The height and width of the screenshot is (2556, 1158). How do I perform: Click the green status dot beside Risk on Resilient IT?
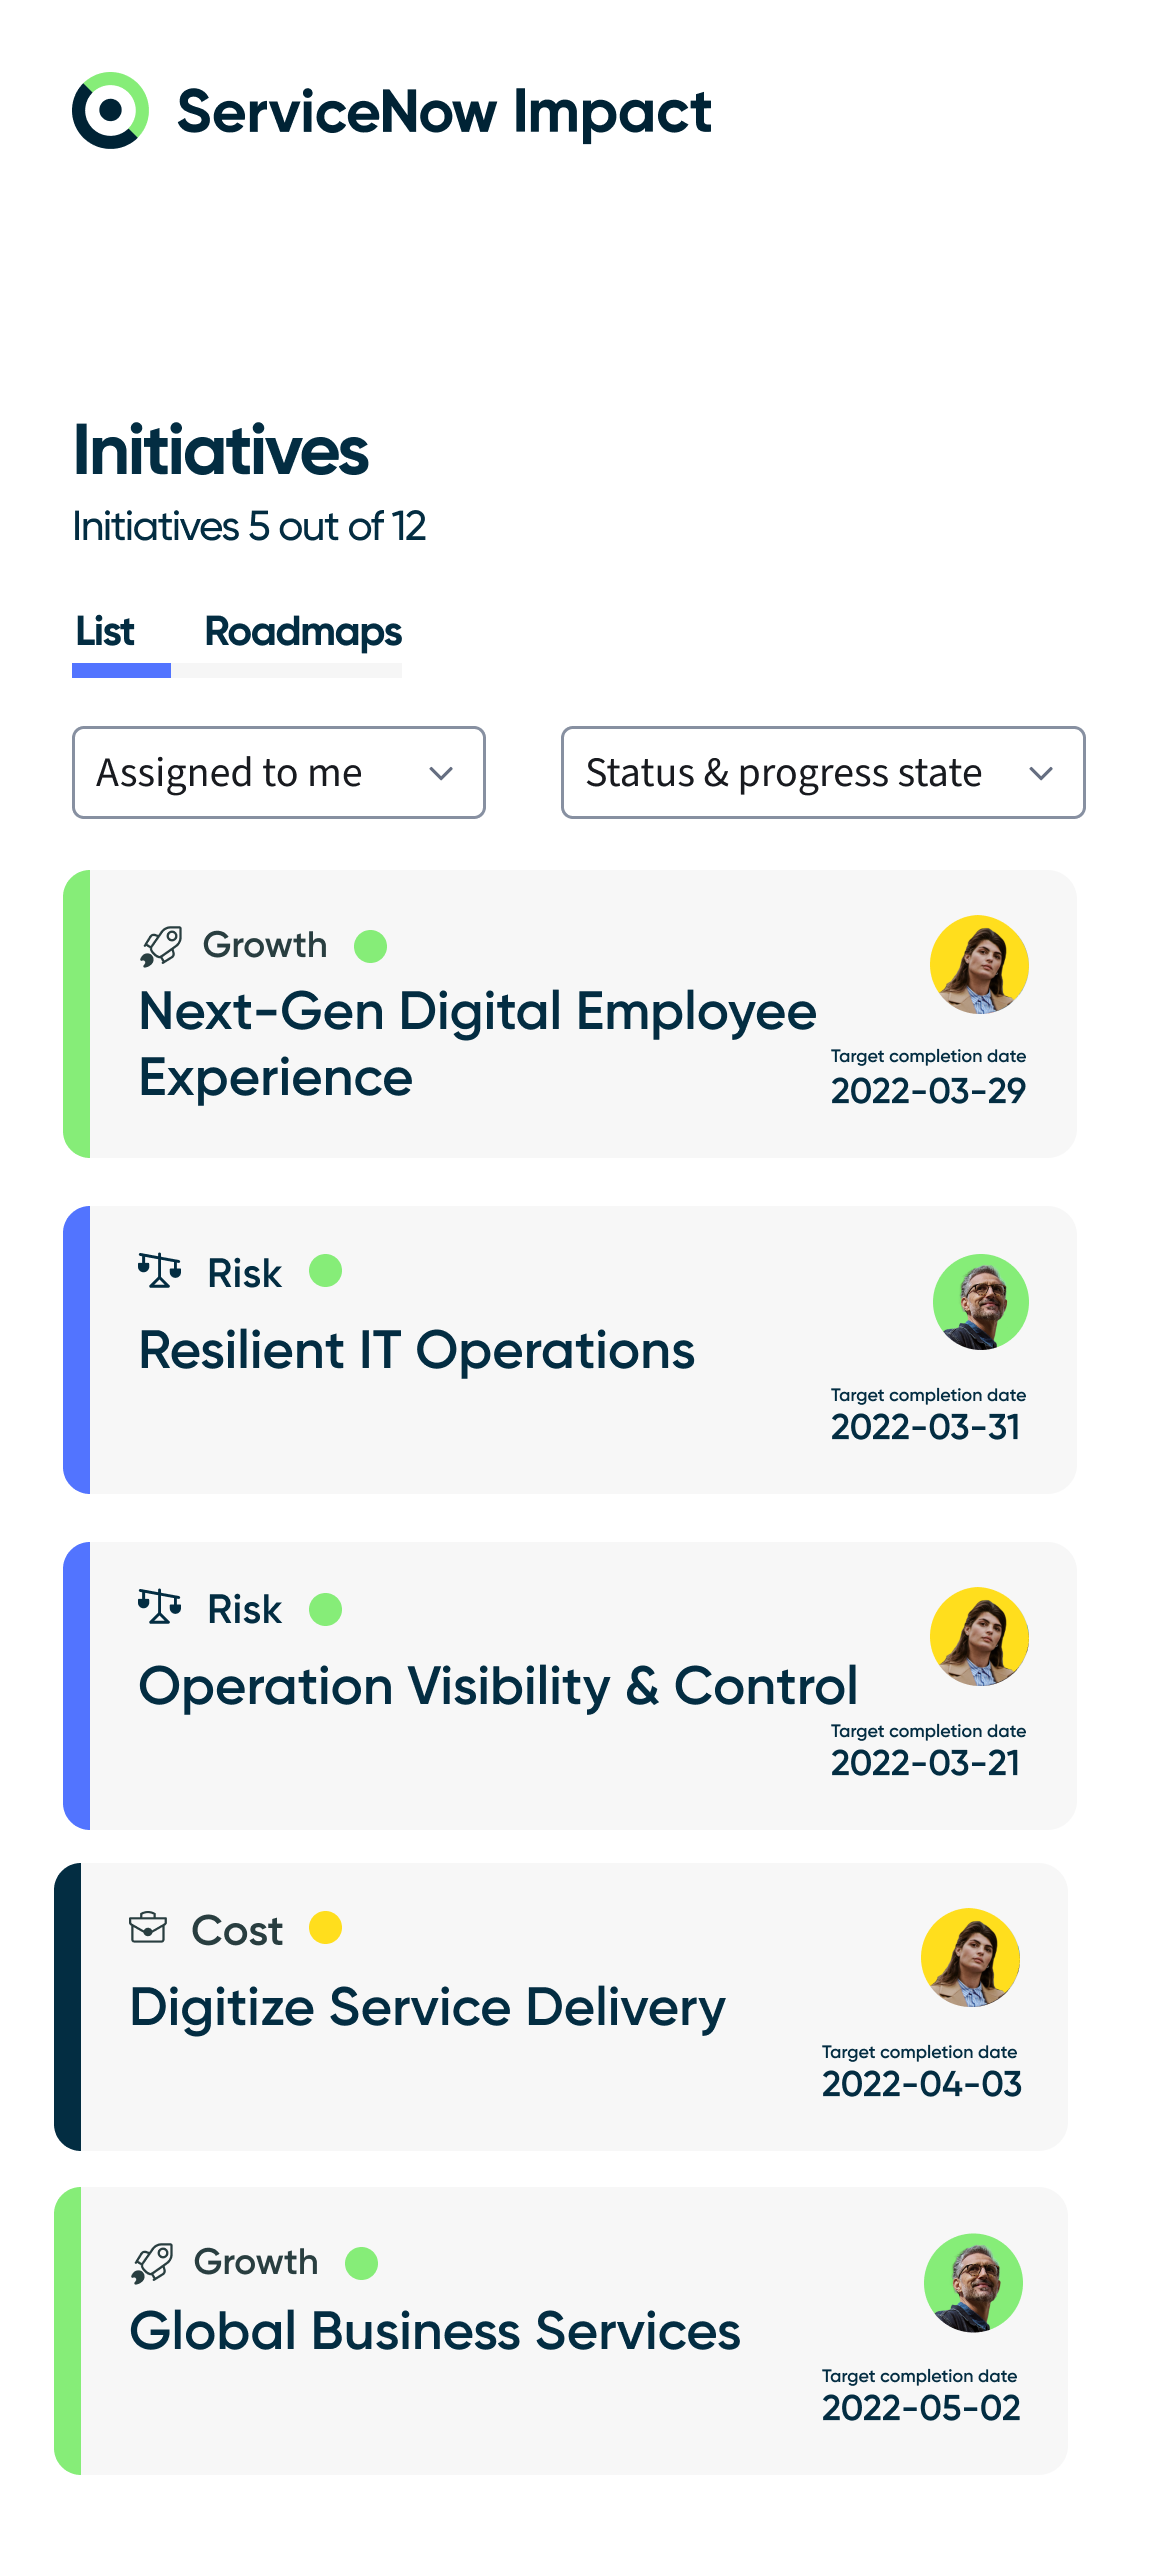326,1271
